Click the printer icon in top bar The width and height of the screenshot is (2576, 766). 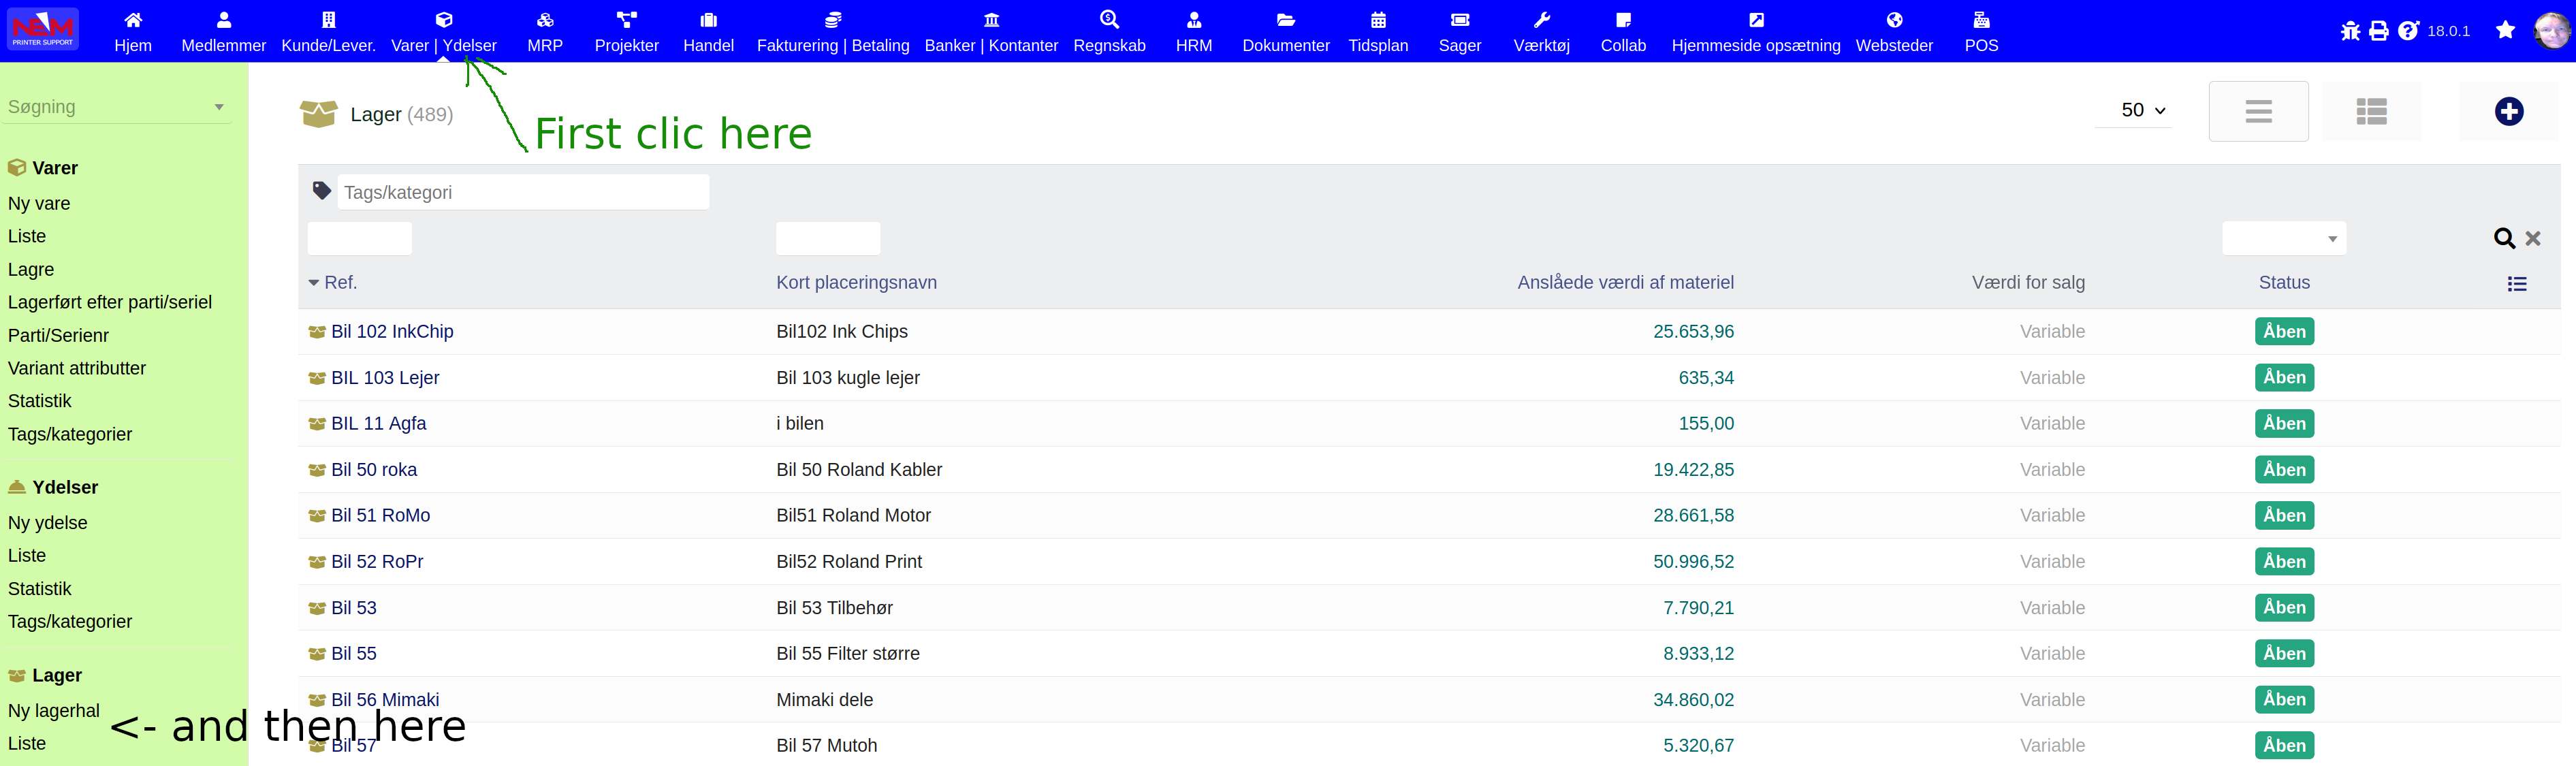(2379, 31)
